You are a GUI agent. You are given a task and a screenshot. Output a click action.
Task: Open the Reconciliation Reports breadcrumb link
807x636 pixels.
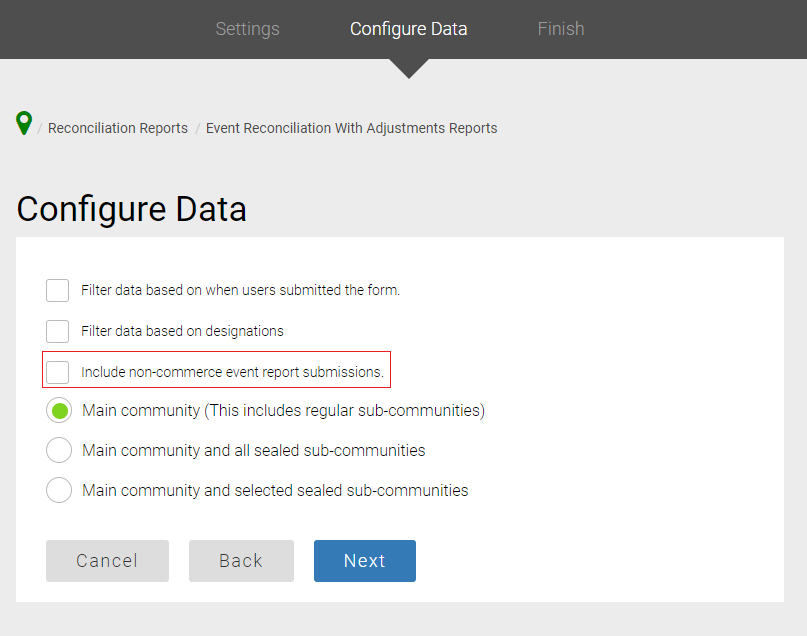click(x=118, y=128)
